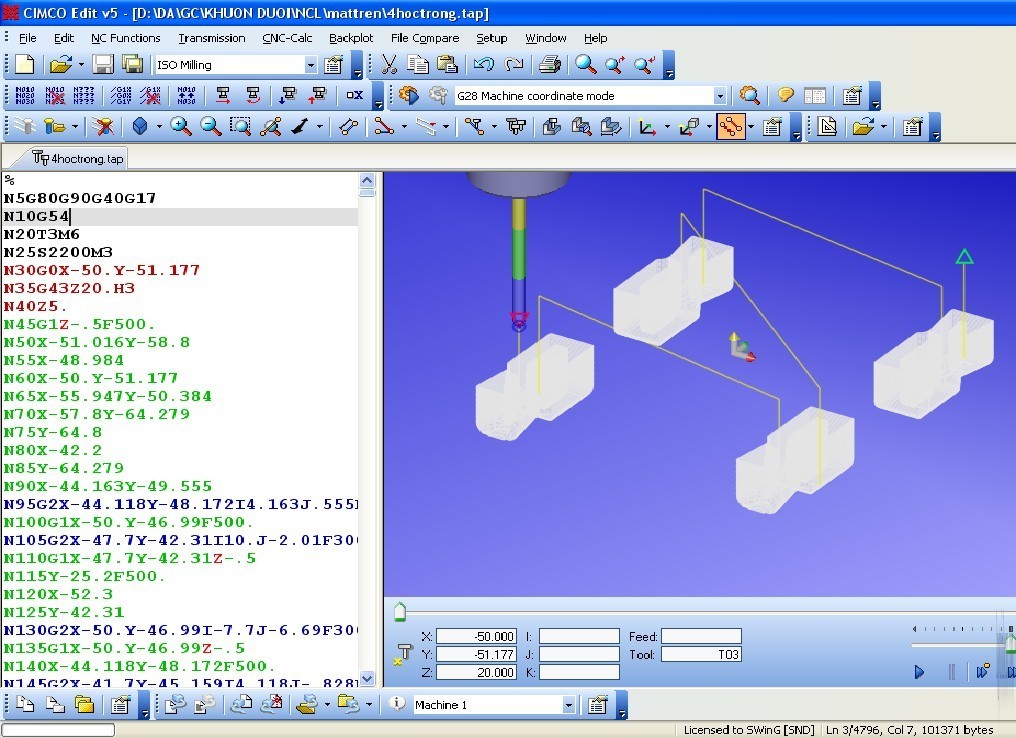Click the X coordinate value field
Image resolution: width=1016 pixels, height=738 pixels.
tap(476, 636)
